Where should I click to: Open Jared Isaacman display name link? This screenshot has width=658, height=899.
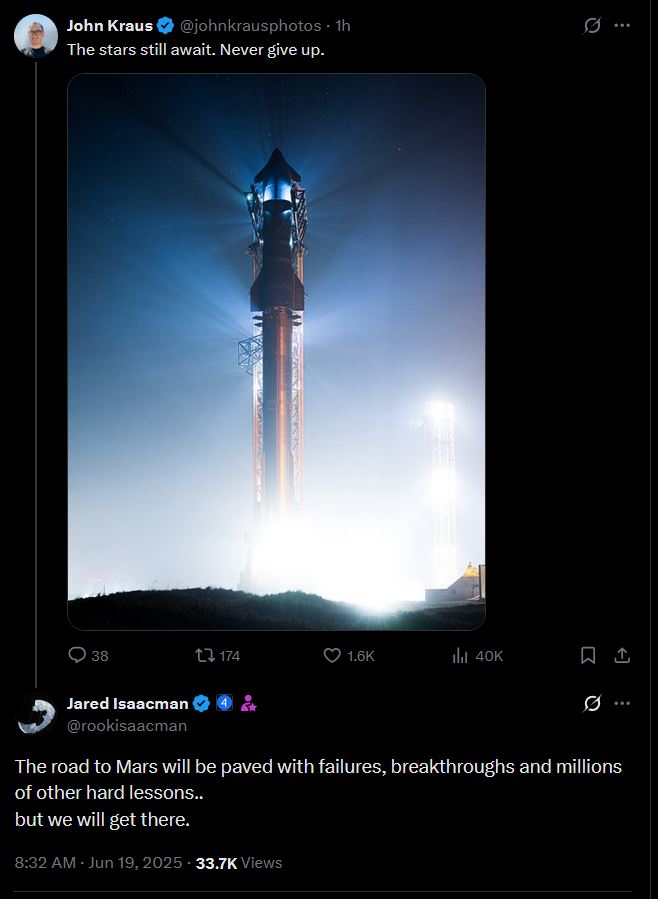127,703
